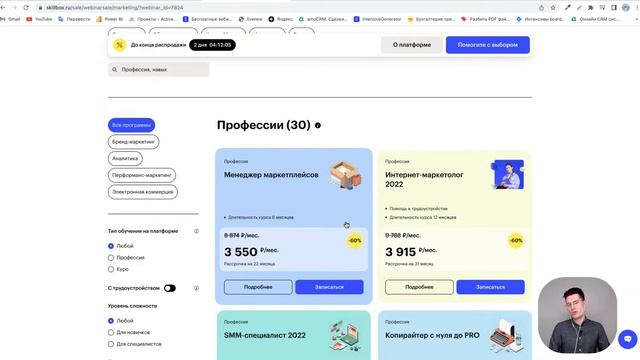Click the site lock icon in address bar

[40, 8]
